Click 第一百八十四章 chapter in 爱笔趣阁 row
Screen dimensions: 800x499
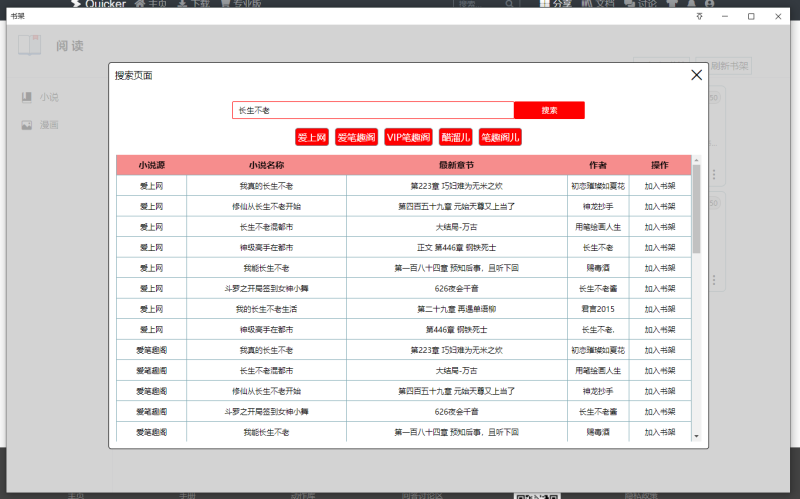457,432
